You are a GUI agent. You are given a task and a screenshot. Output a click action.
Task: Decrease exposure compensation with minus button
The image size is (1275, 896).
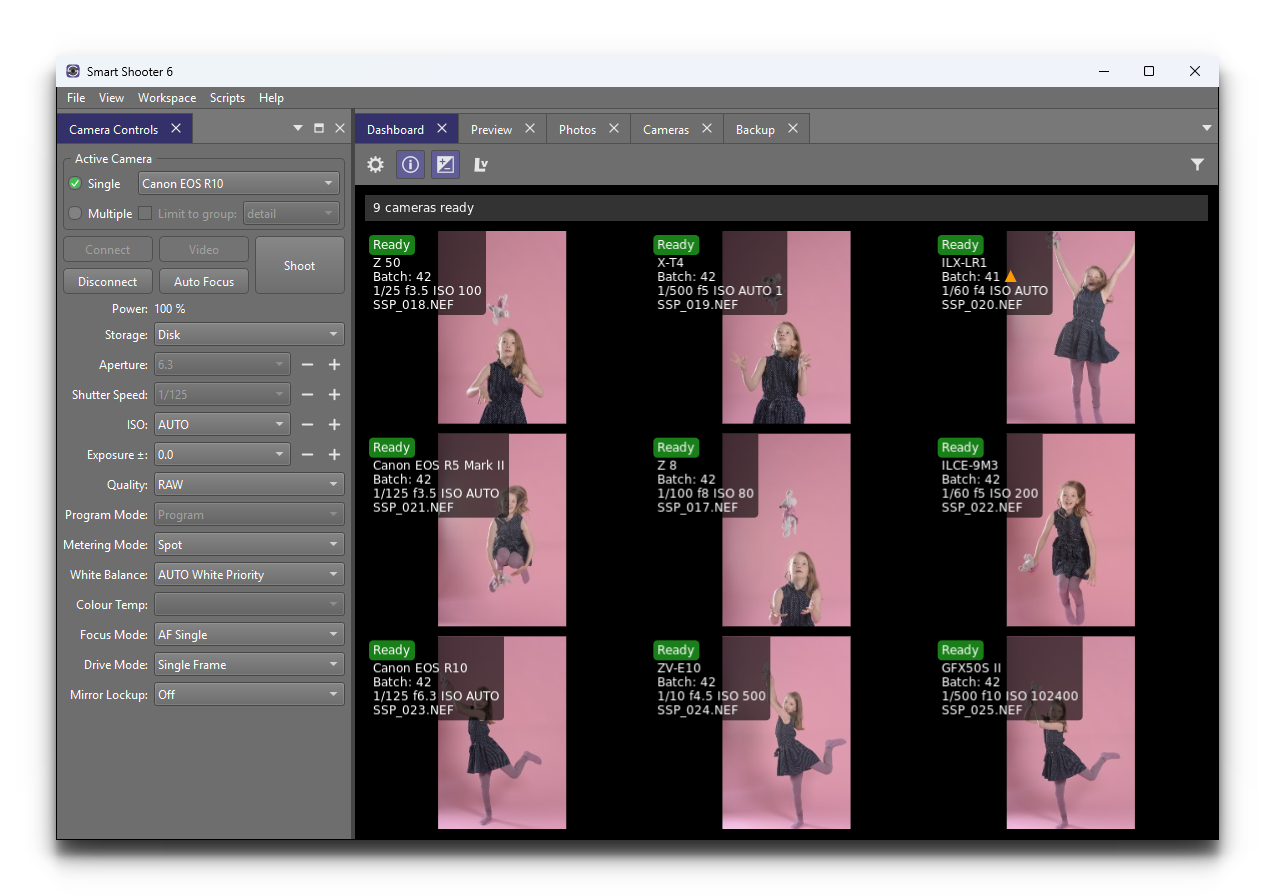[x=308, y=455]
